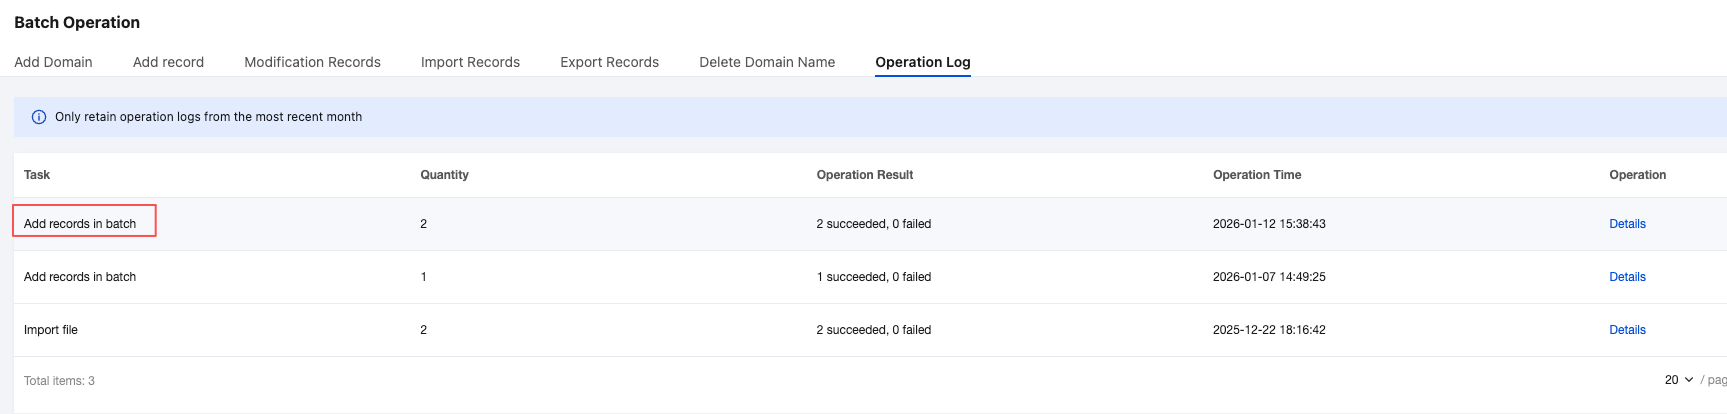Open Details for the 2026-01-12 batch task
Image resolution: width=1727 pixels, height=414 pixels.
[x=1627, y=224]
